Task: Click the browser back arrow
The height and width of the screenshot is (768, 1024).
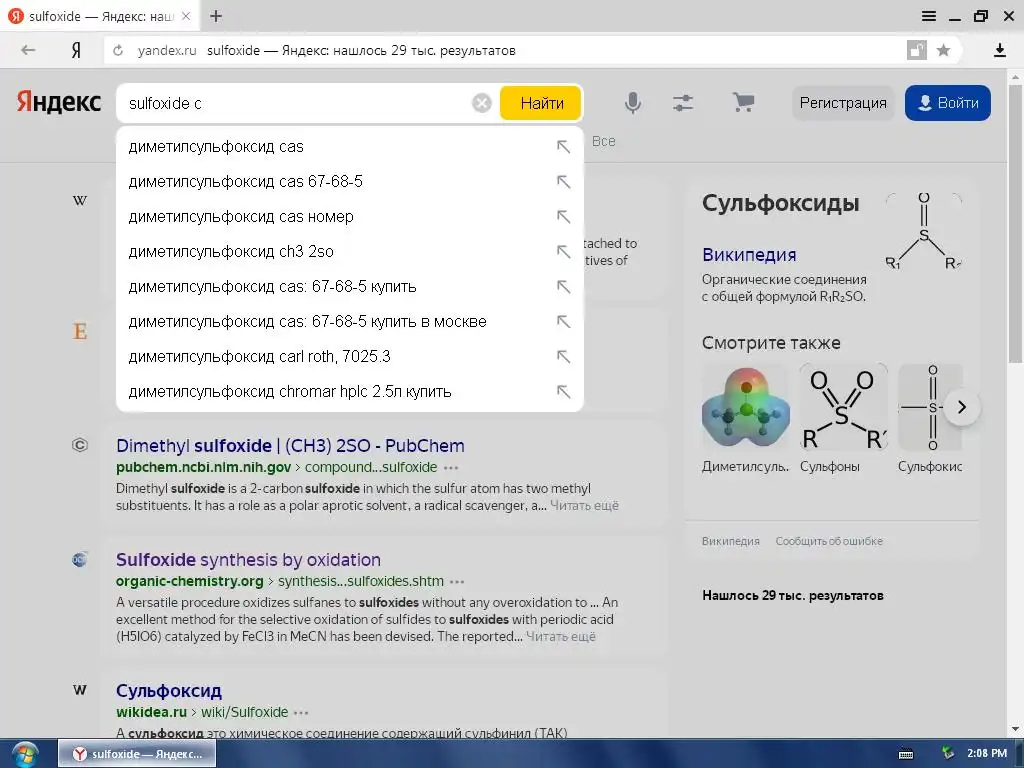Action: [x=28, y=50]
